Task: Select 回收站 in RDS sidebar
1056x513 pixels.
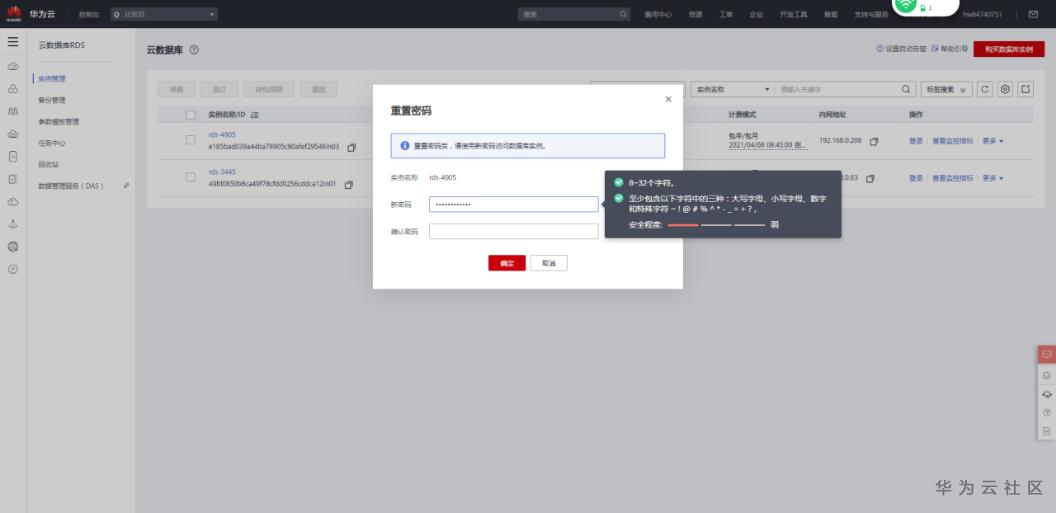Action: tap(48, 164)
